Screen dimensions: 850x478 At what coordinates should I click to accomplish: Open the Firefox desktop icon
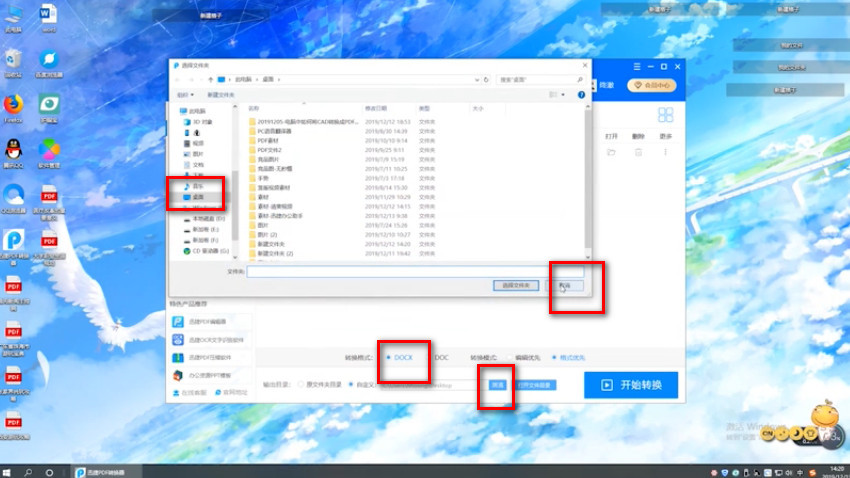(x=14, y=108)
